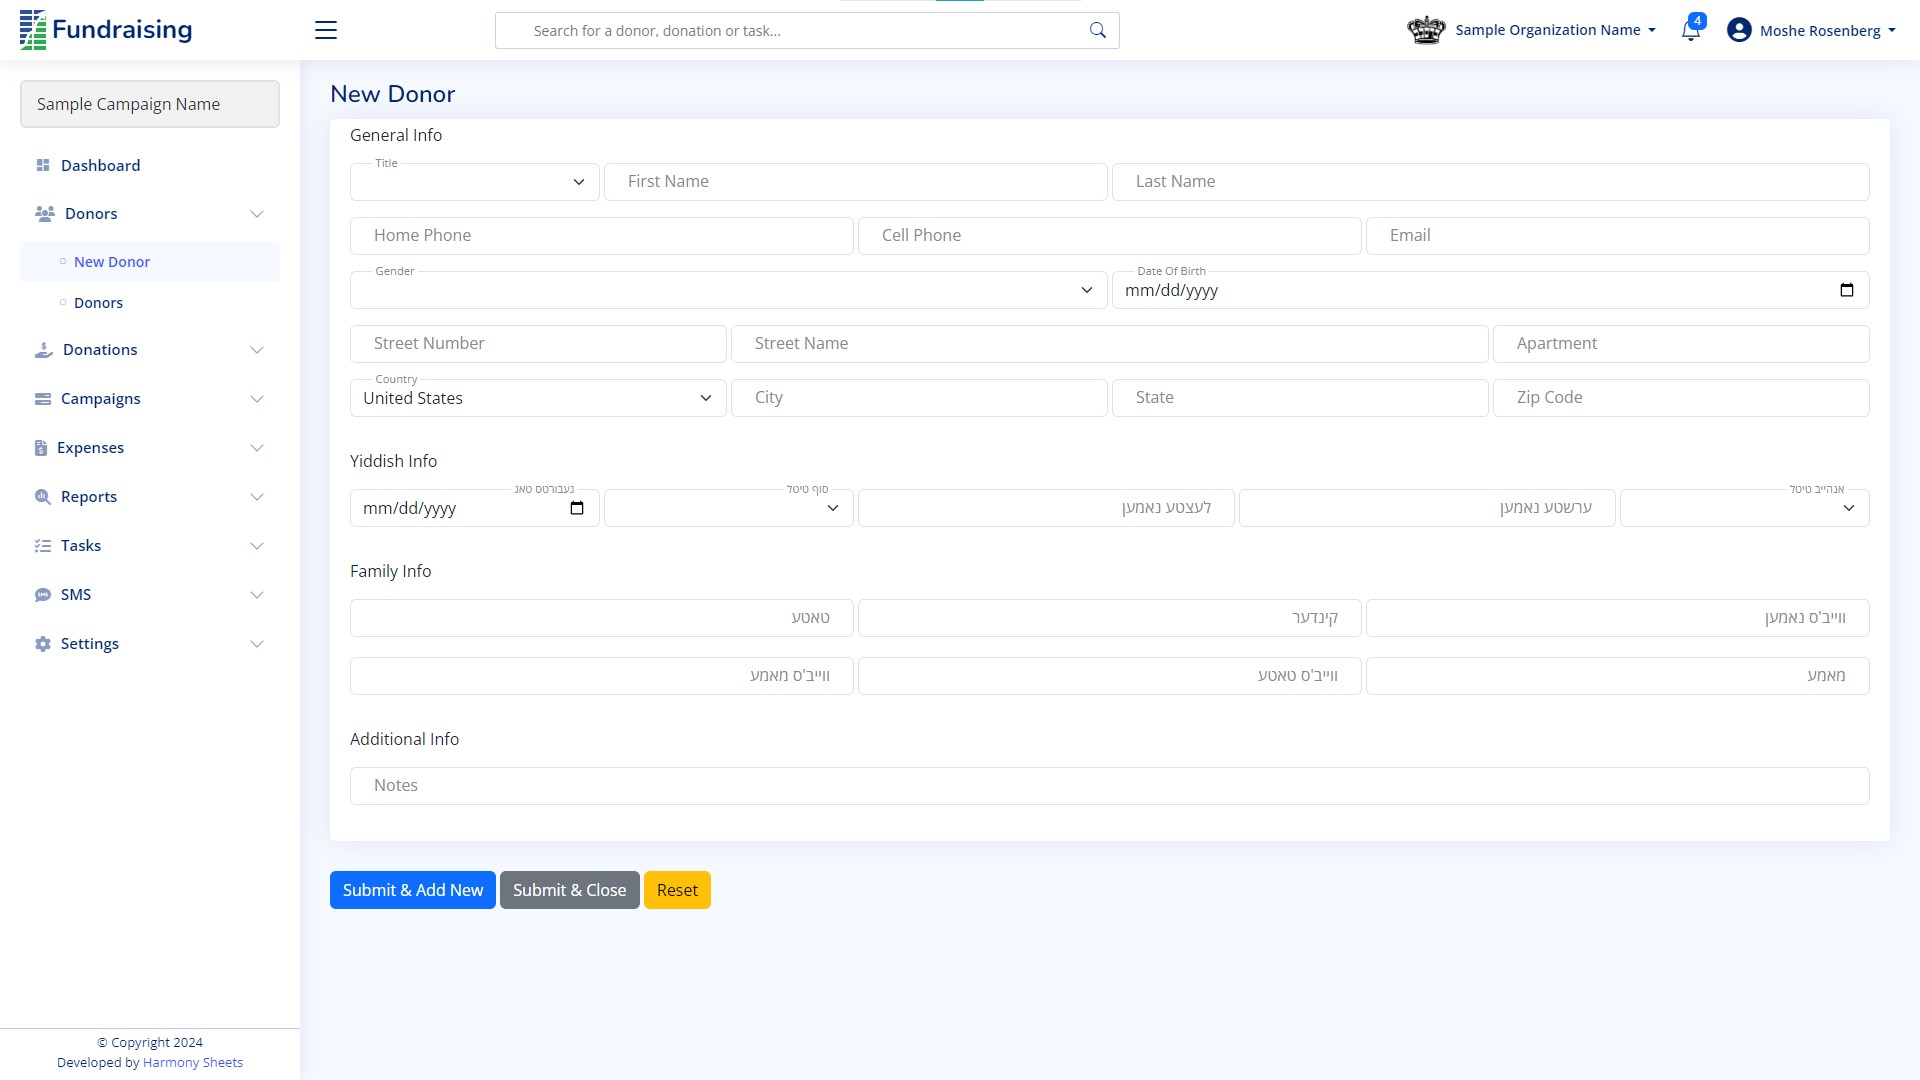Click the Donors people icon
Viewport: 1920px width, 1080px height.
45,213
